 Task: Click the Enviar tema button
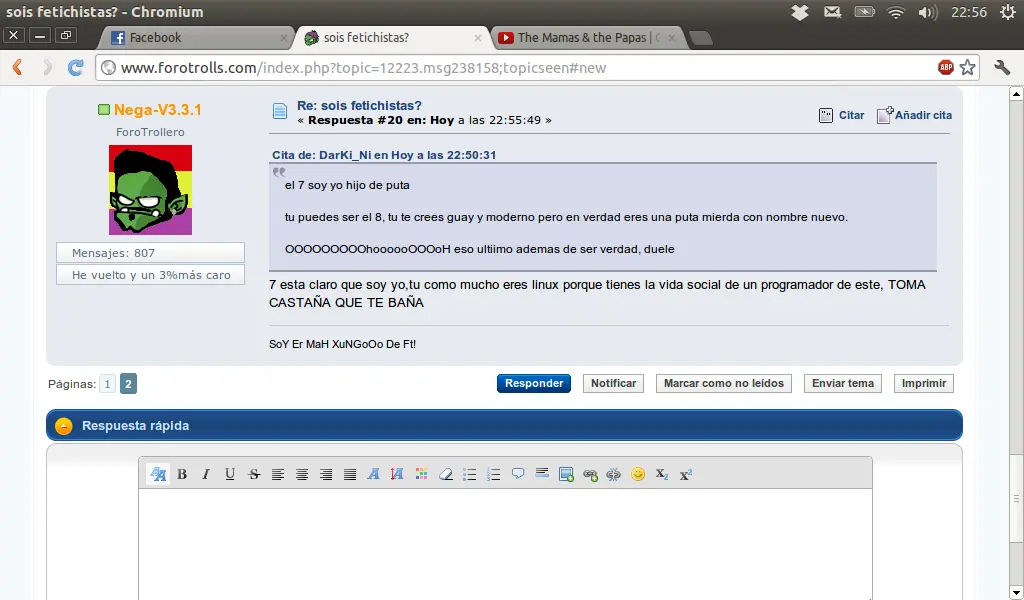(x=842, y=383)
